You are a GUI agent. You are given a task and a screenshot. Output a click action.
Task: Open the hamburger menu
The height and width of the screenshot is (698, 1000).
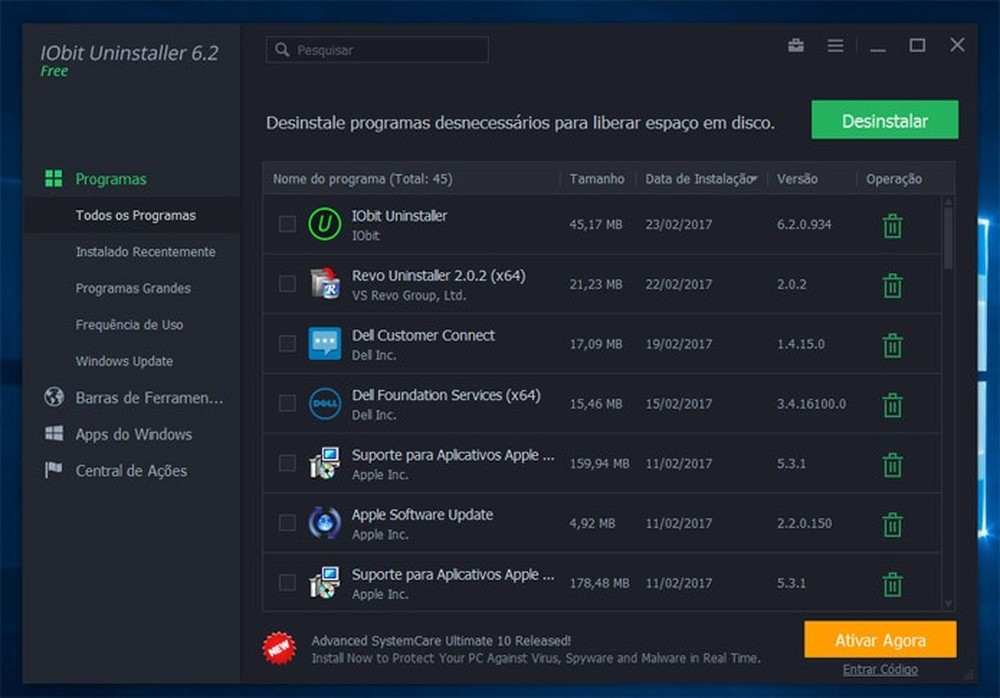pos(836,45)
